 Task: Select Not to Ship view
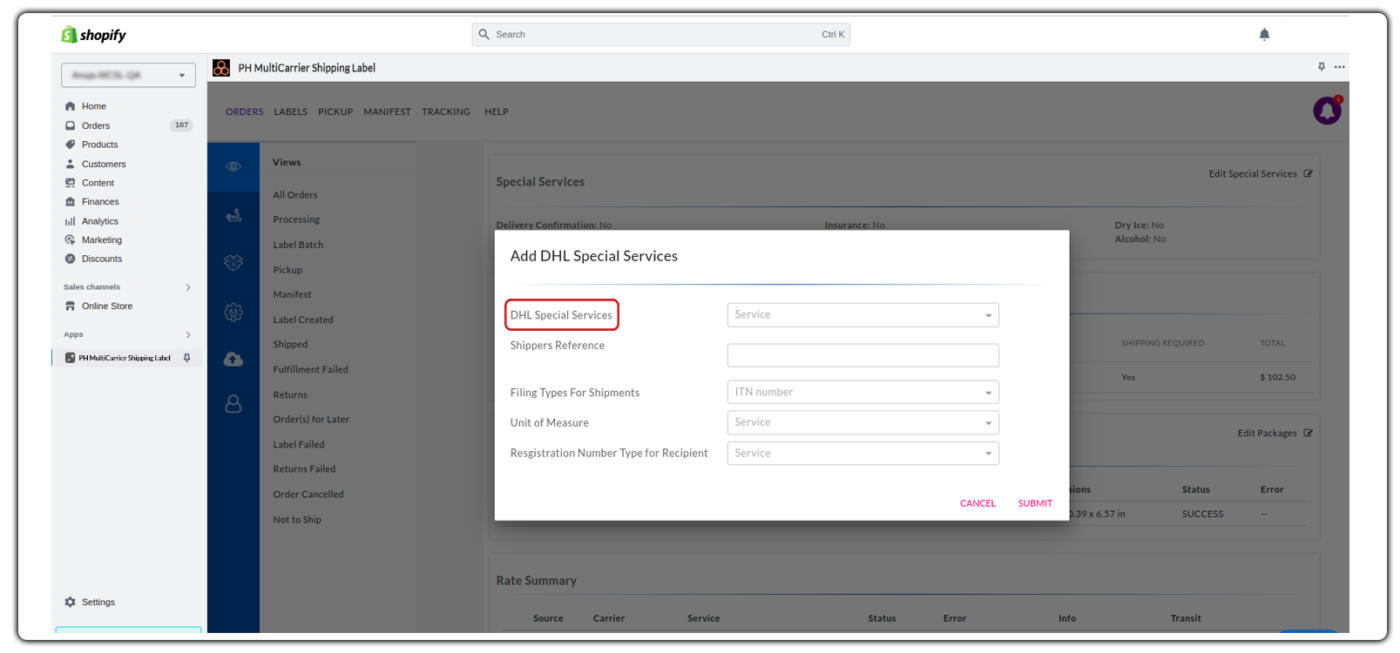[x=297, y=520]
